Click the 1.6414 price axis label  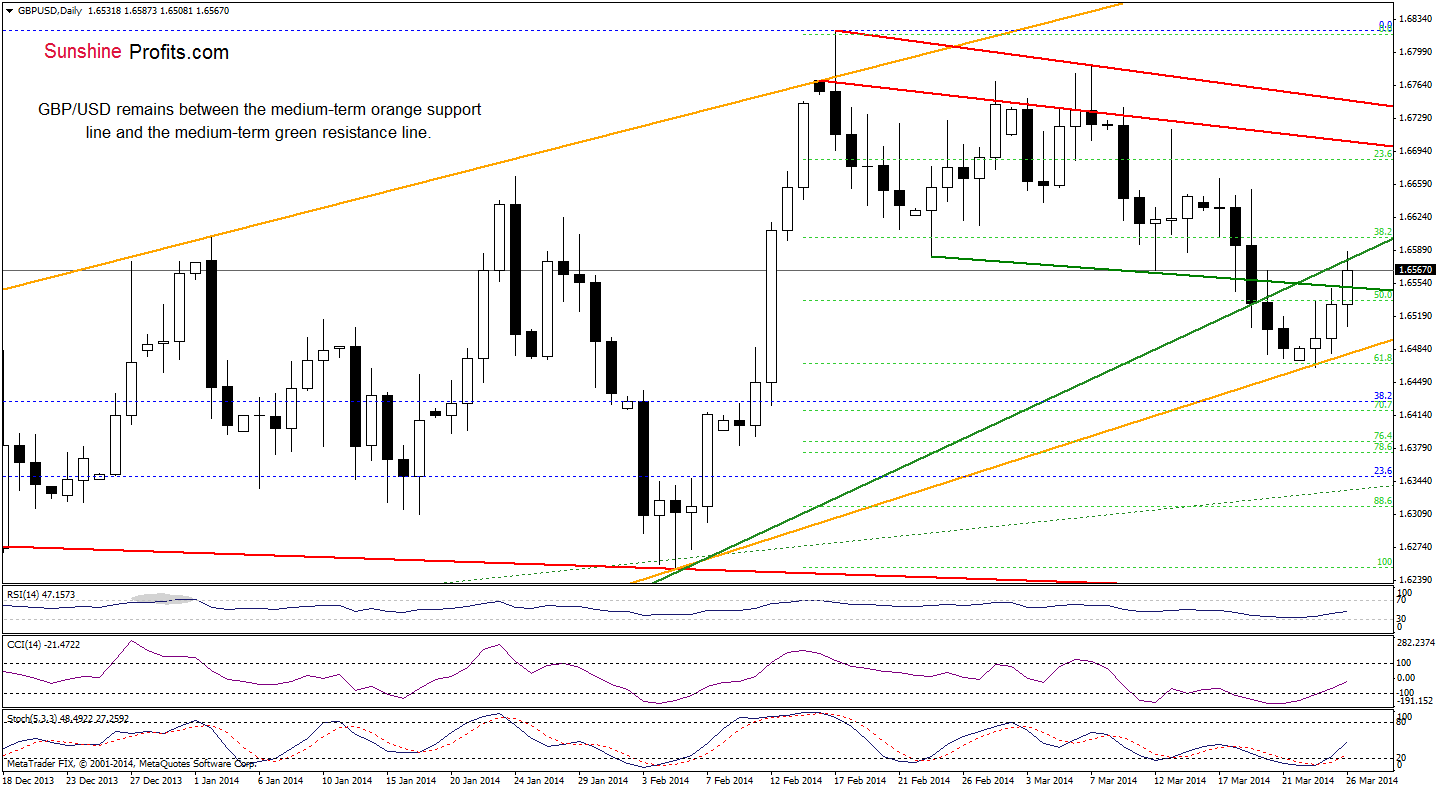click(x=1416, y=415)
